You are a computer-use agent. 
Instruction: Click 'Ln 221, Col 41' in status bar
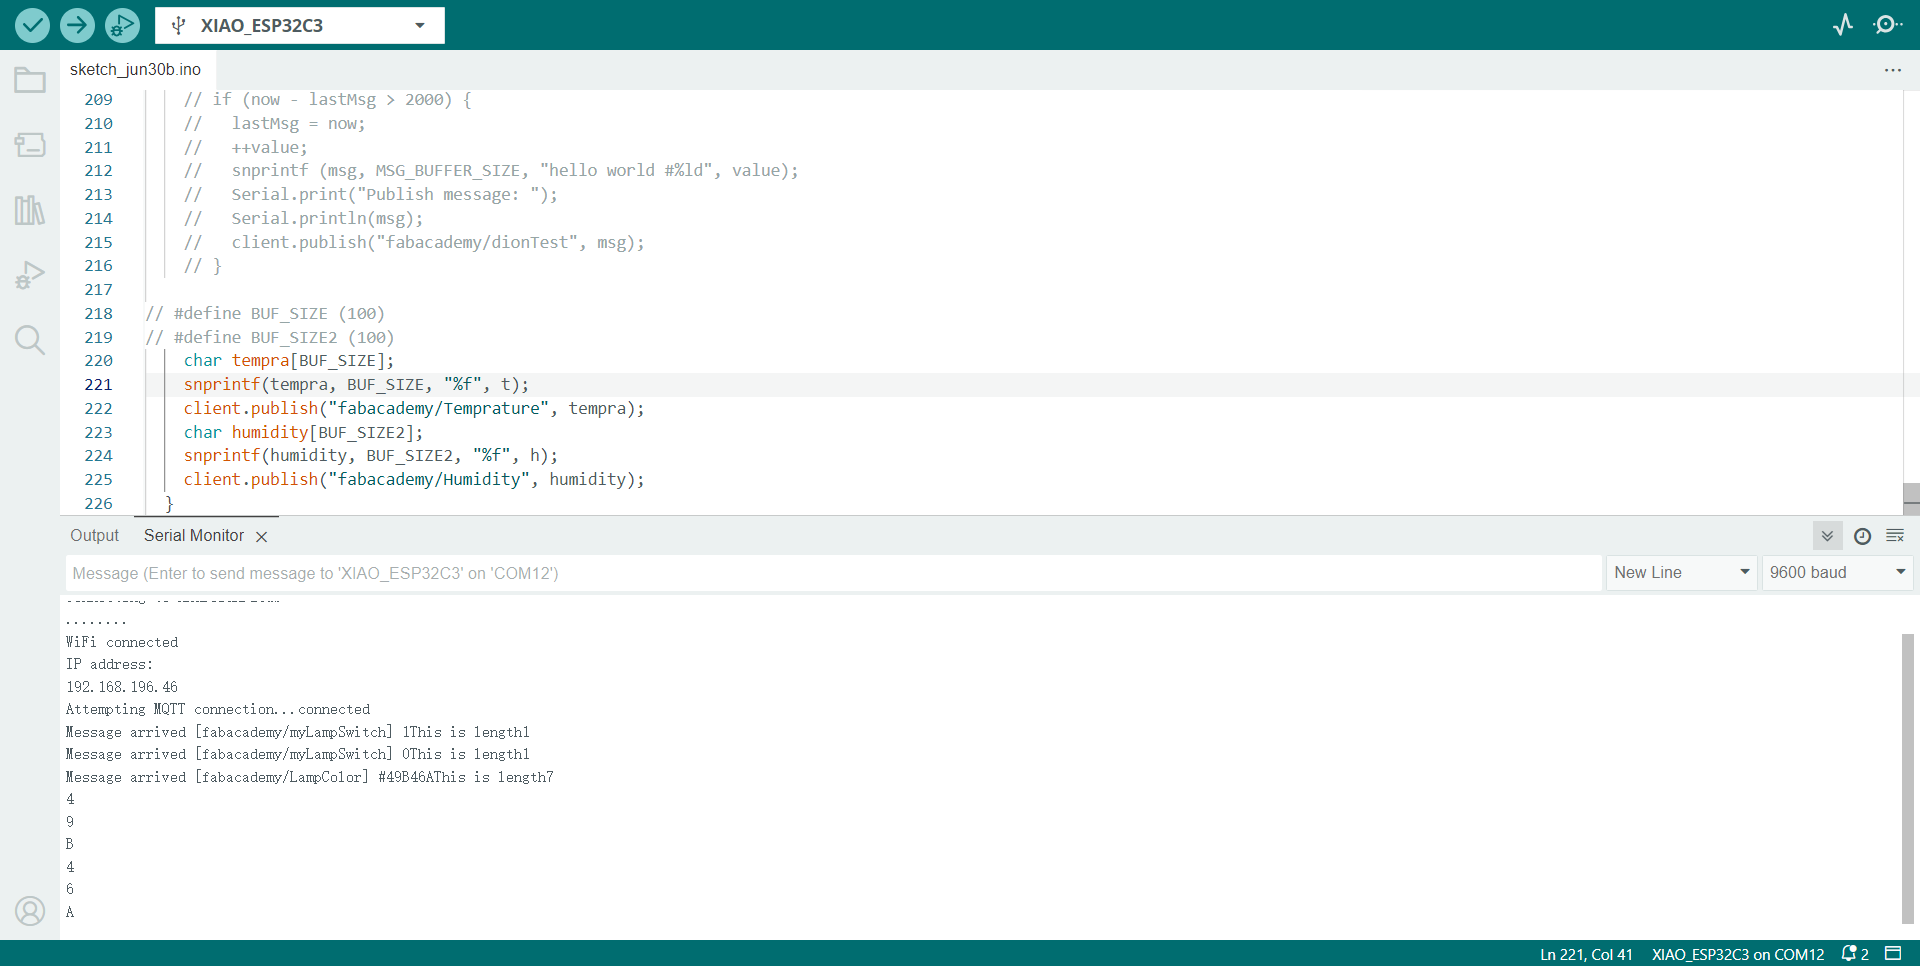tap(1586, 954)
